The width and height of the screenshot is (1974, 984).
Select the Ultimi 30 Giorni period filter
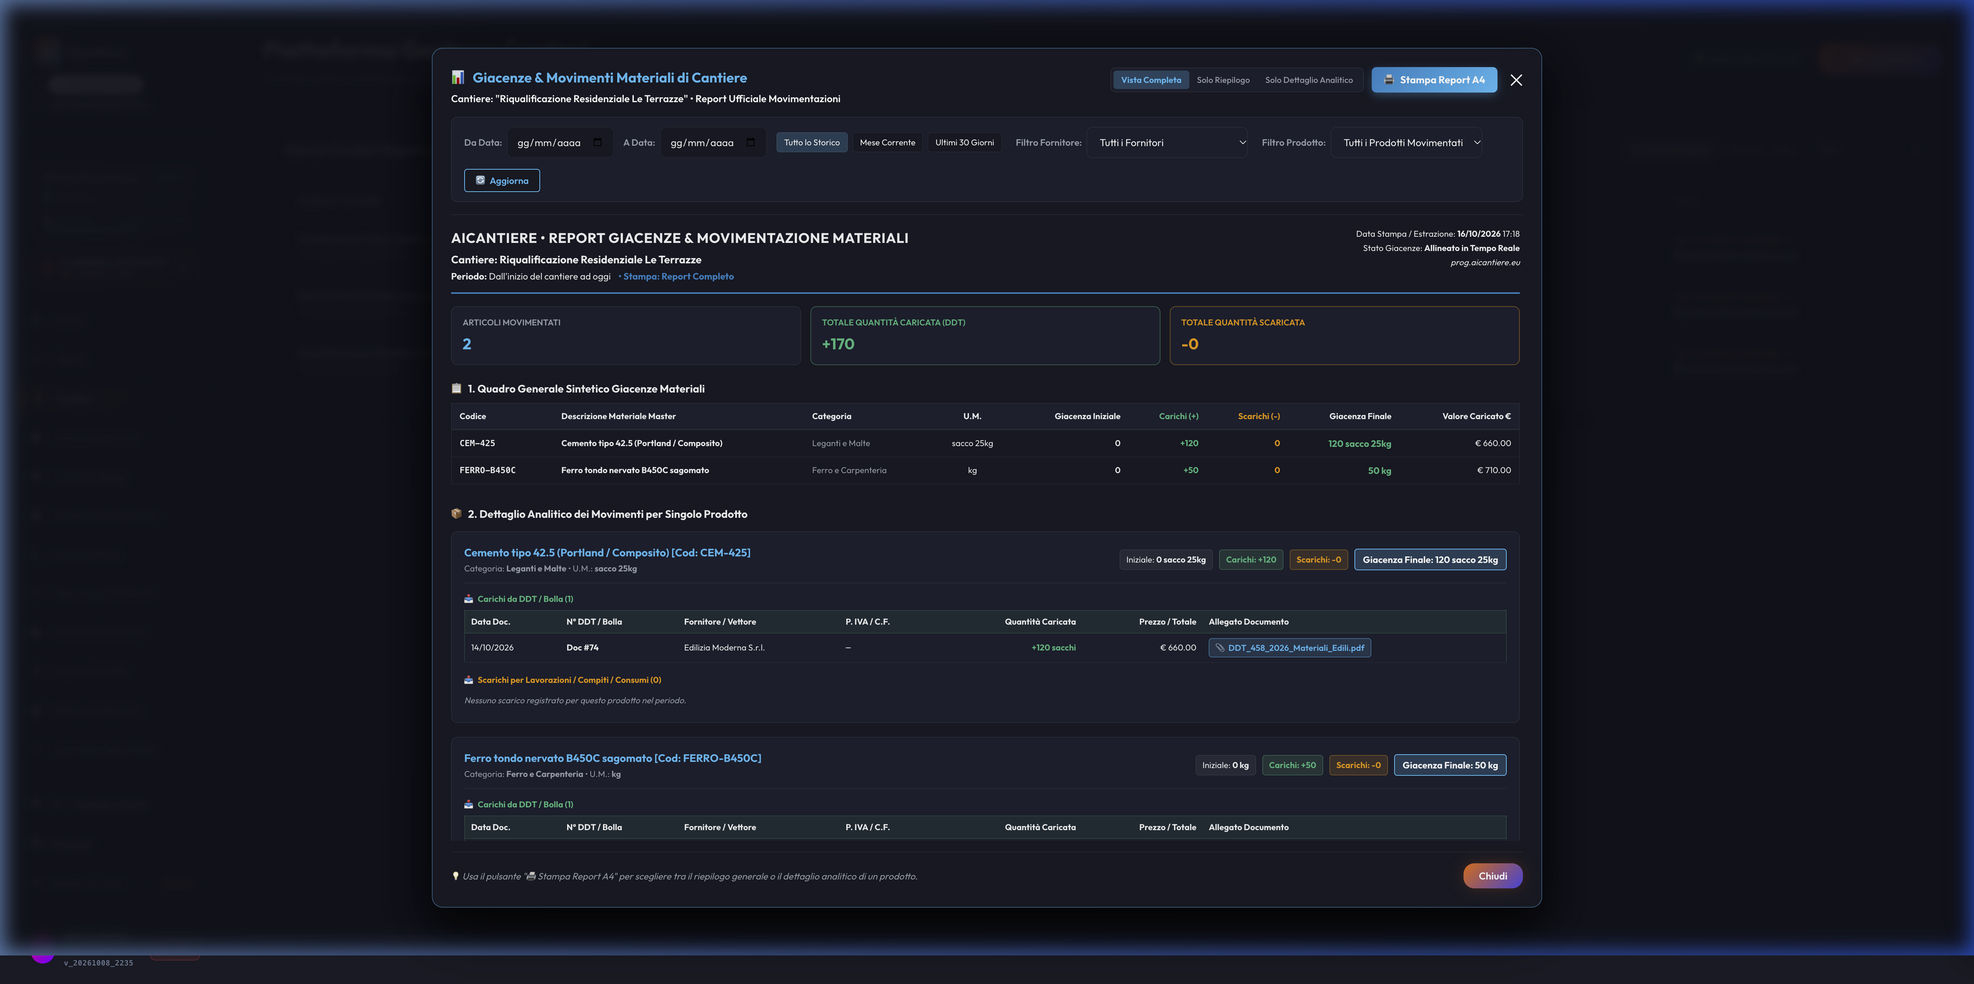coord(965,143)
